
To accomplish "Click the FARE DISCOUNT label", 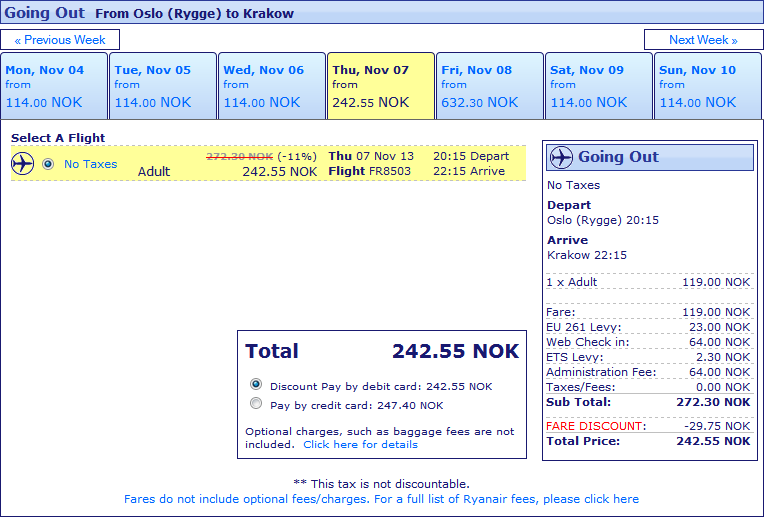I will coord(596,426).
